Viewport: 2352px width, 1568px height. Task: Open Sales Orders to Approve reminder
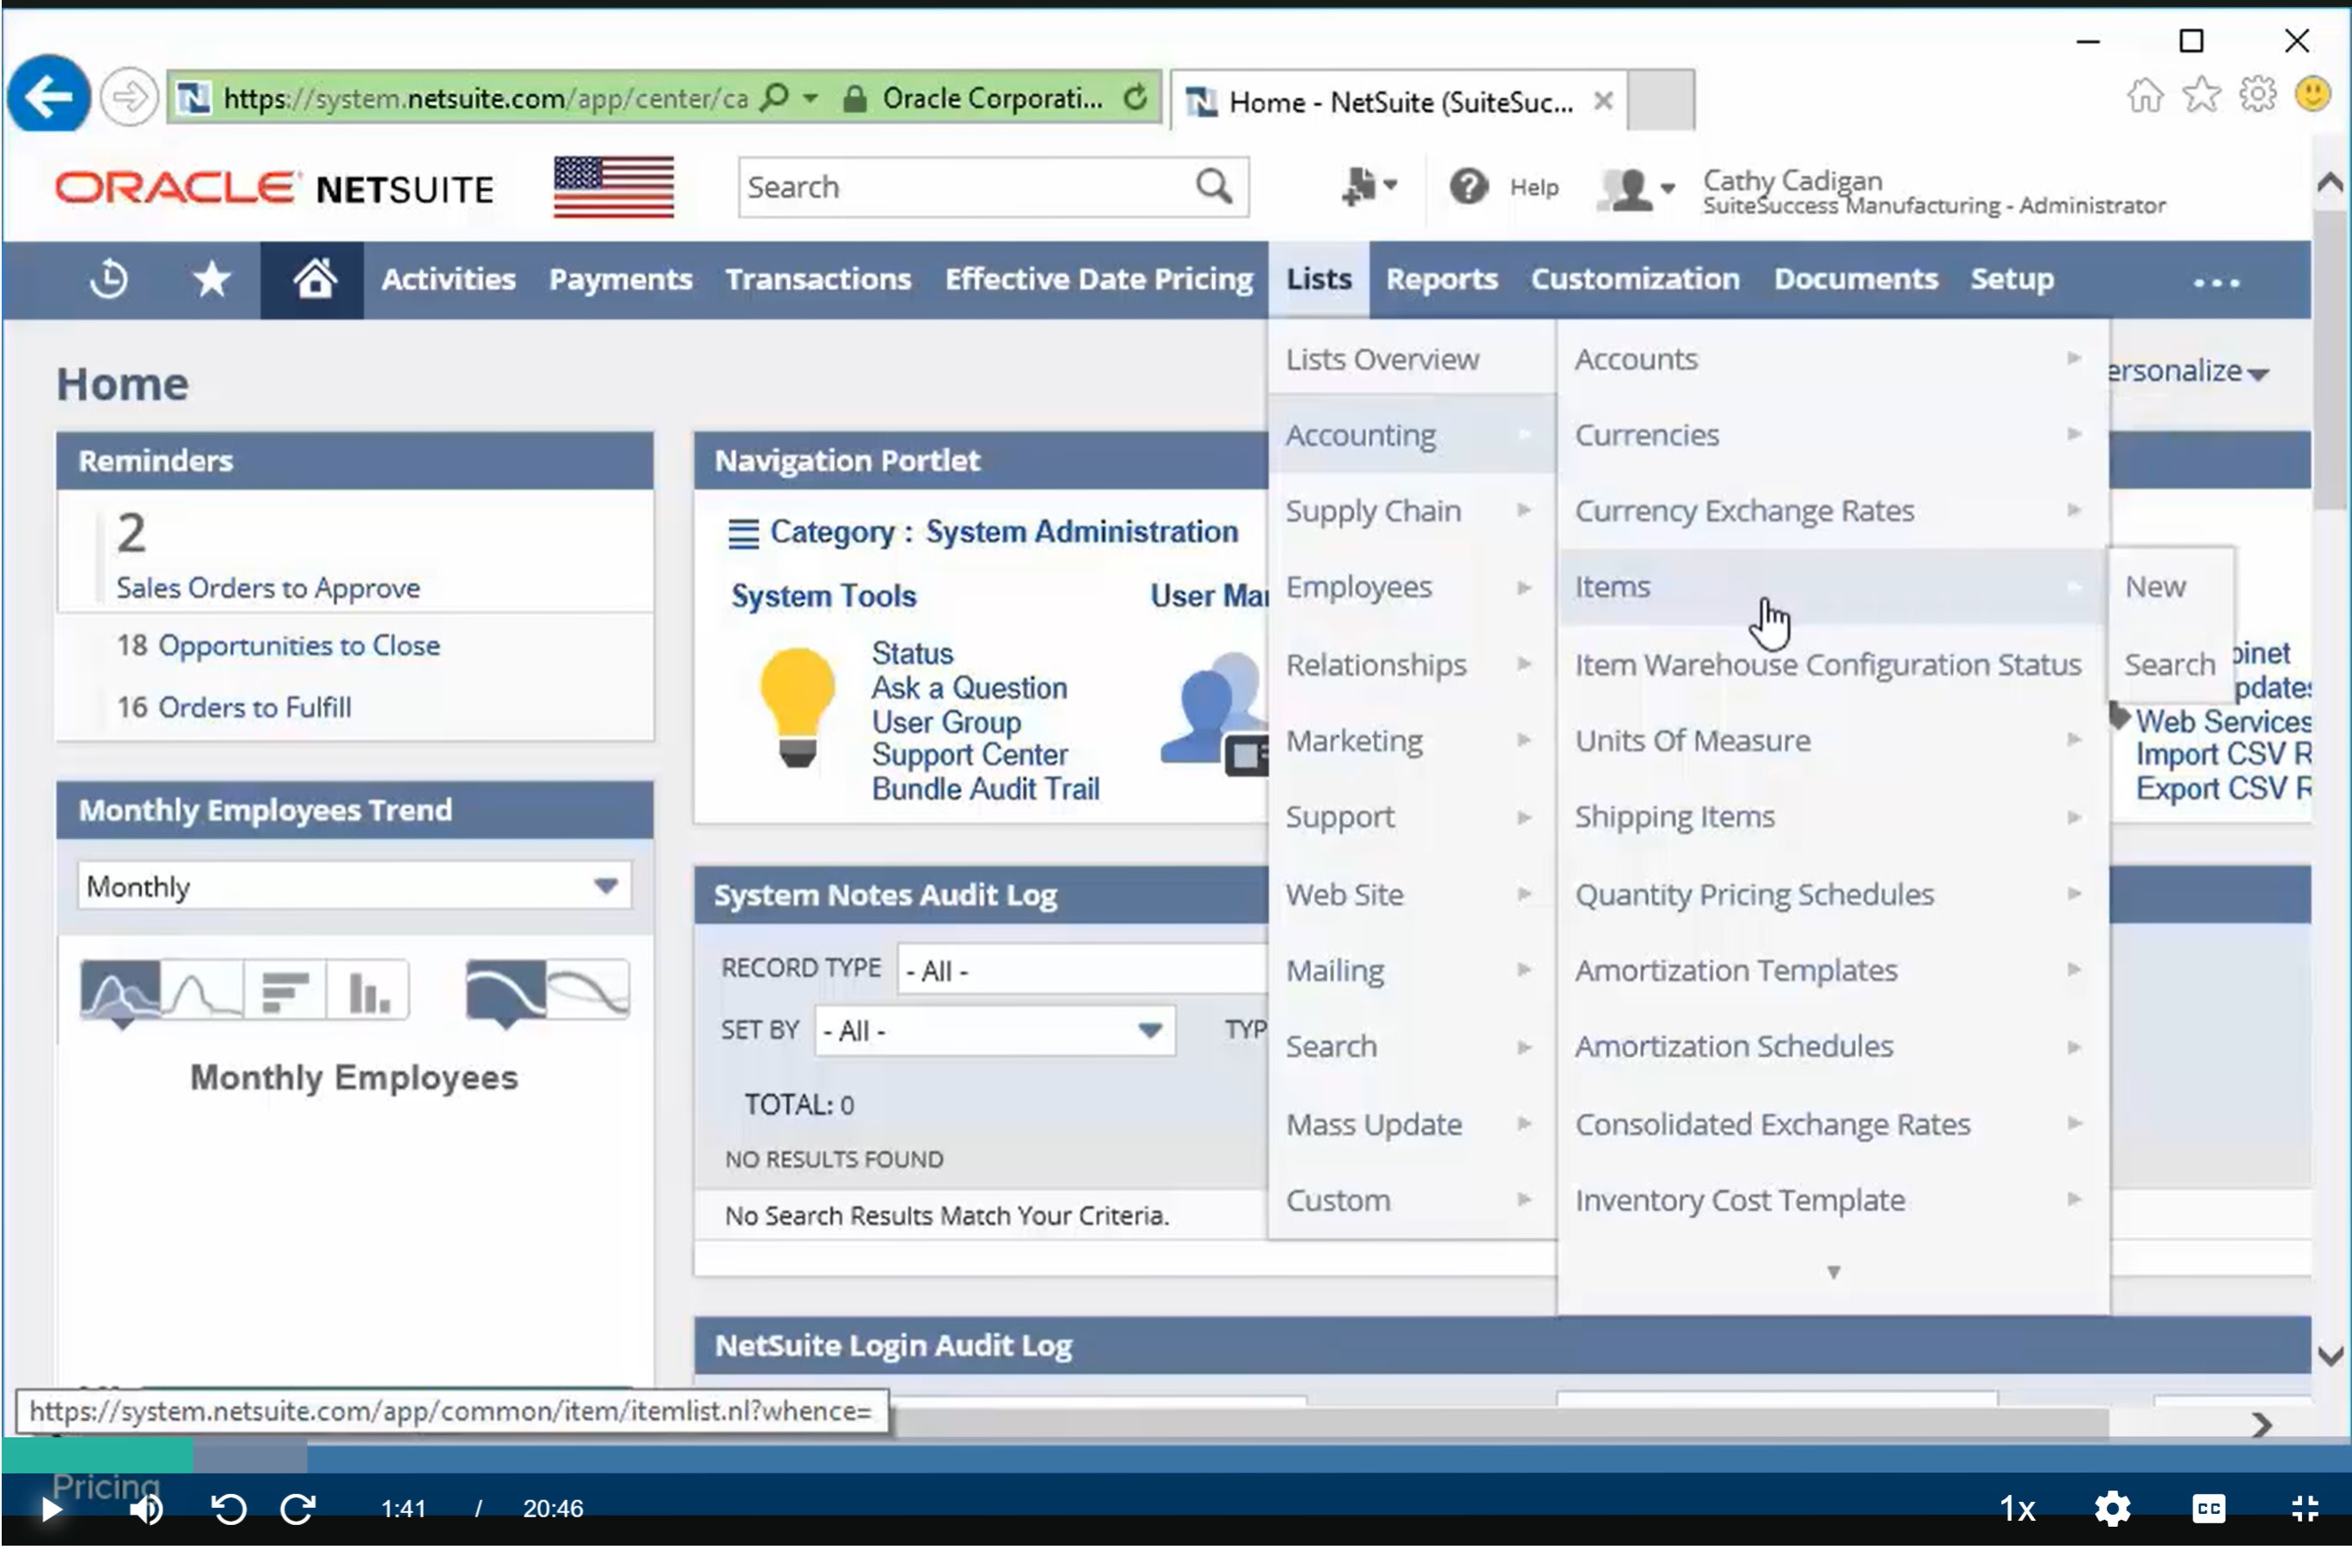pos(268,588)
